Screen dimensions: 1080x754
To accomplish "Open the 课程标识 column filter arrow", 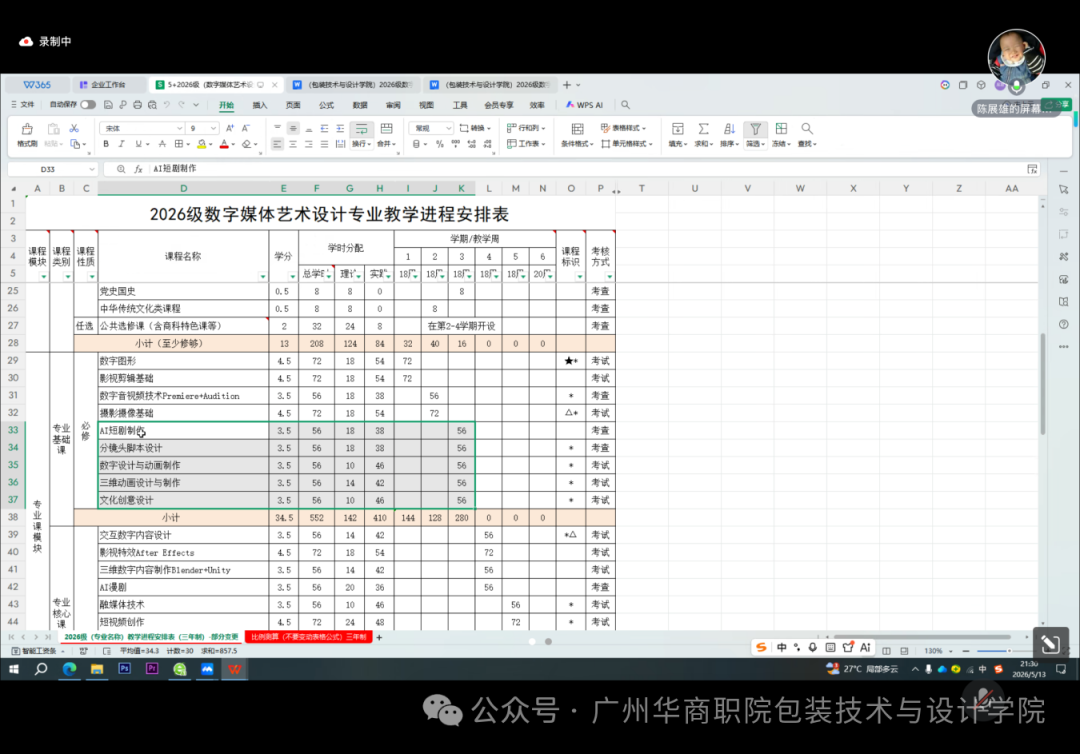I will point(579,276).
